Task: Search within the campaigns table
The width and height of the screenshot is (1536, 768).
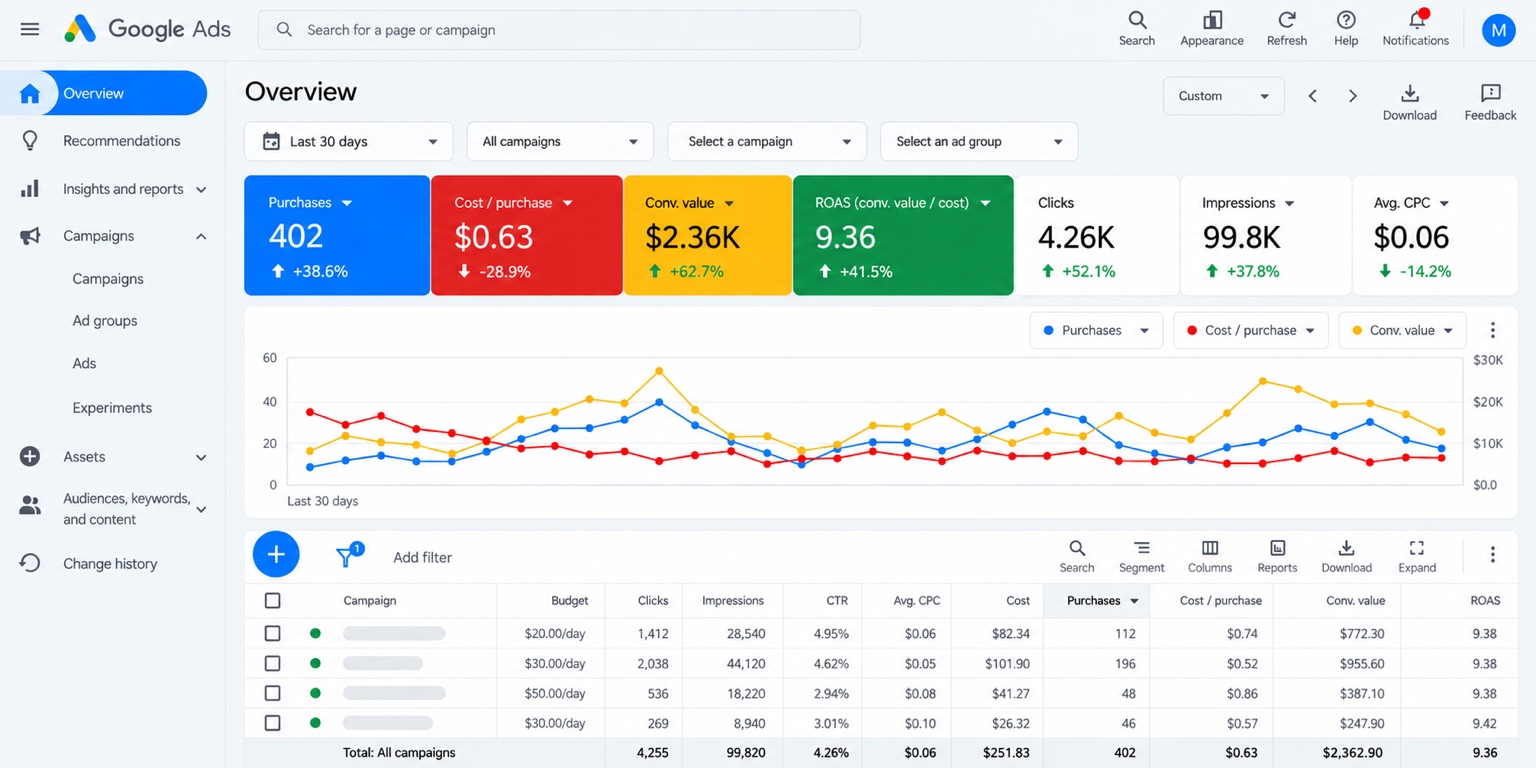Action: [1077, 556]
